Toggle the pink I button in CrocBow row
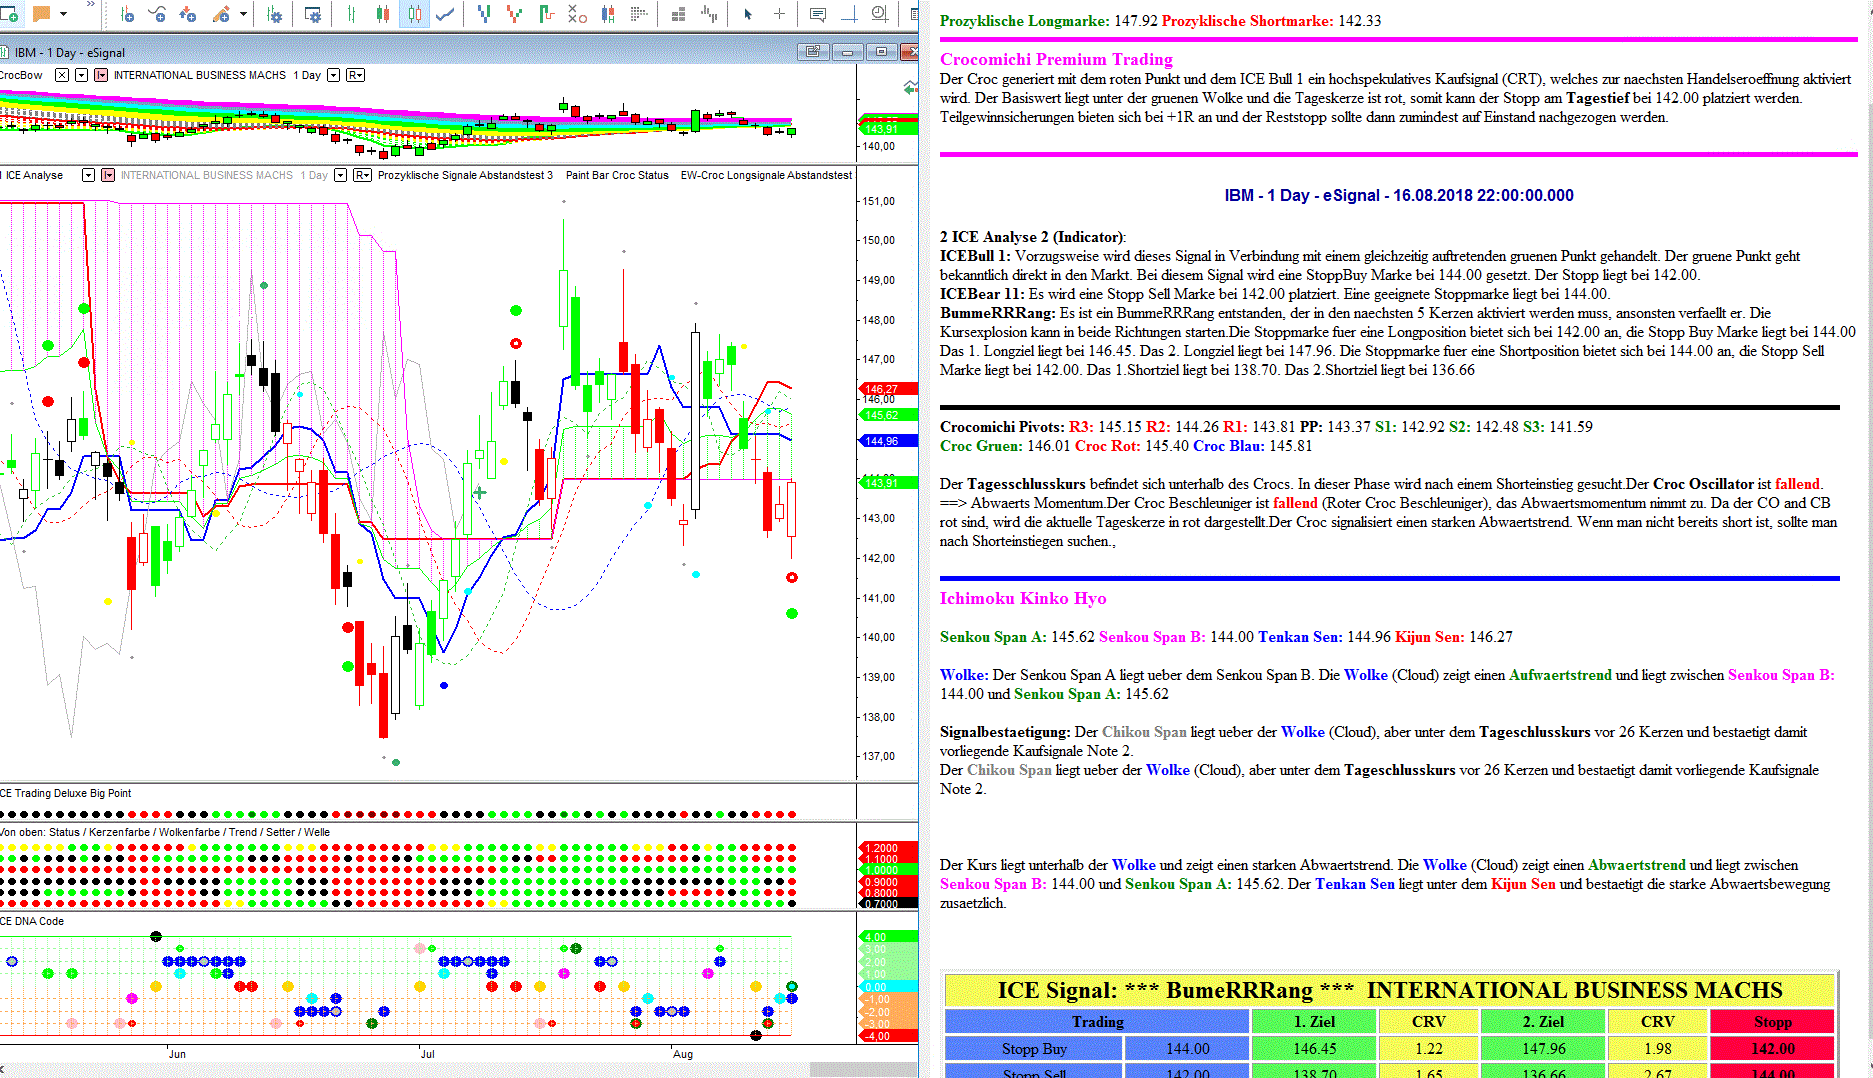This screenshot has width=1873, height=1078. coord(101,75)
